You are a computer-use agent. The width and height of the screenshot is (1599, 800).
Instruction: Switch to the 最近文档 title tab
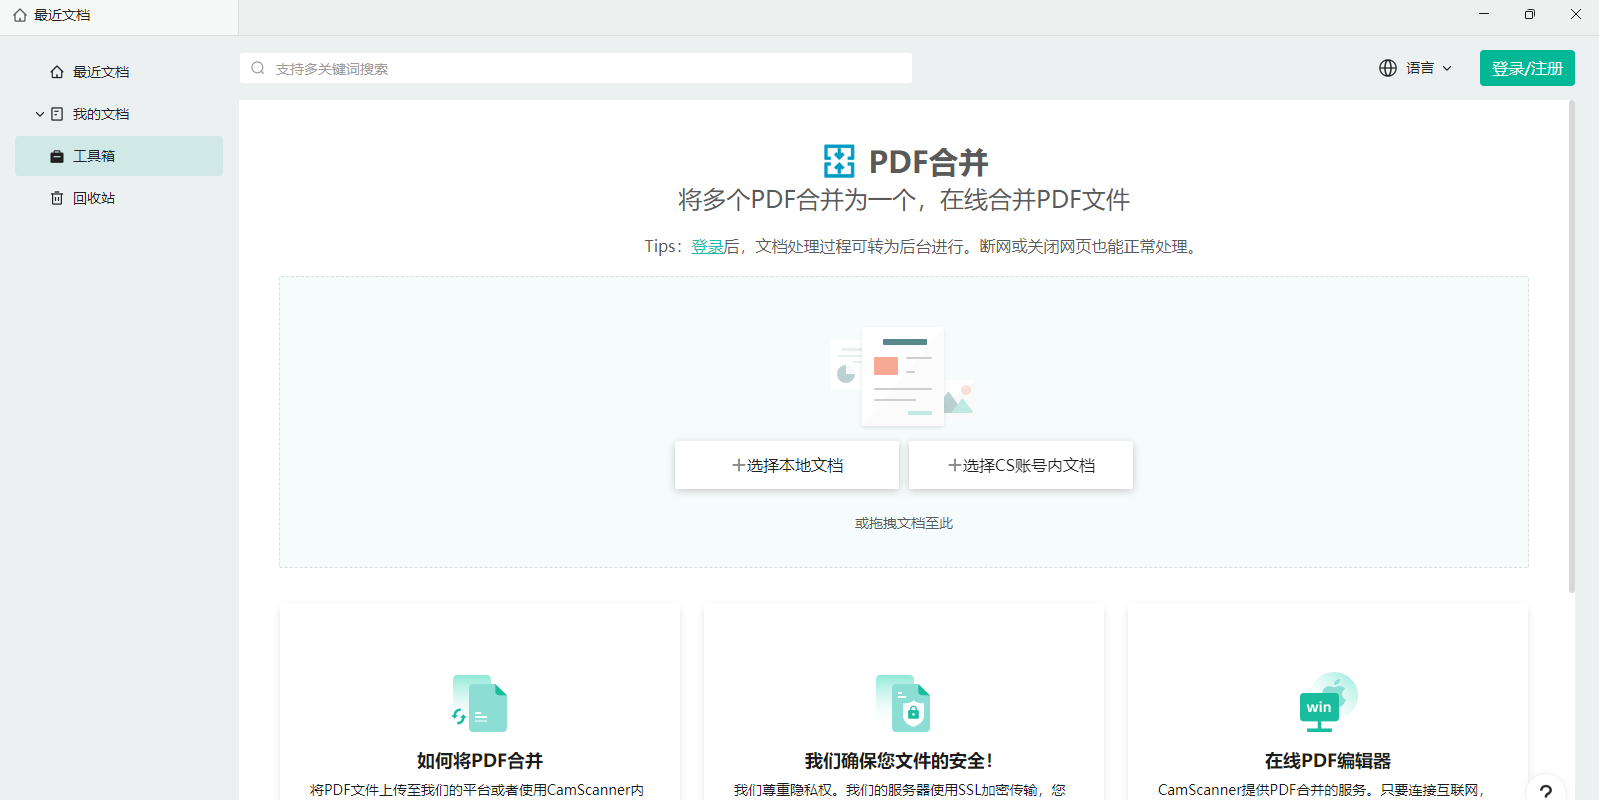pos(62,15)
